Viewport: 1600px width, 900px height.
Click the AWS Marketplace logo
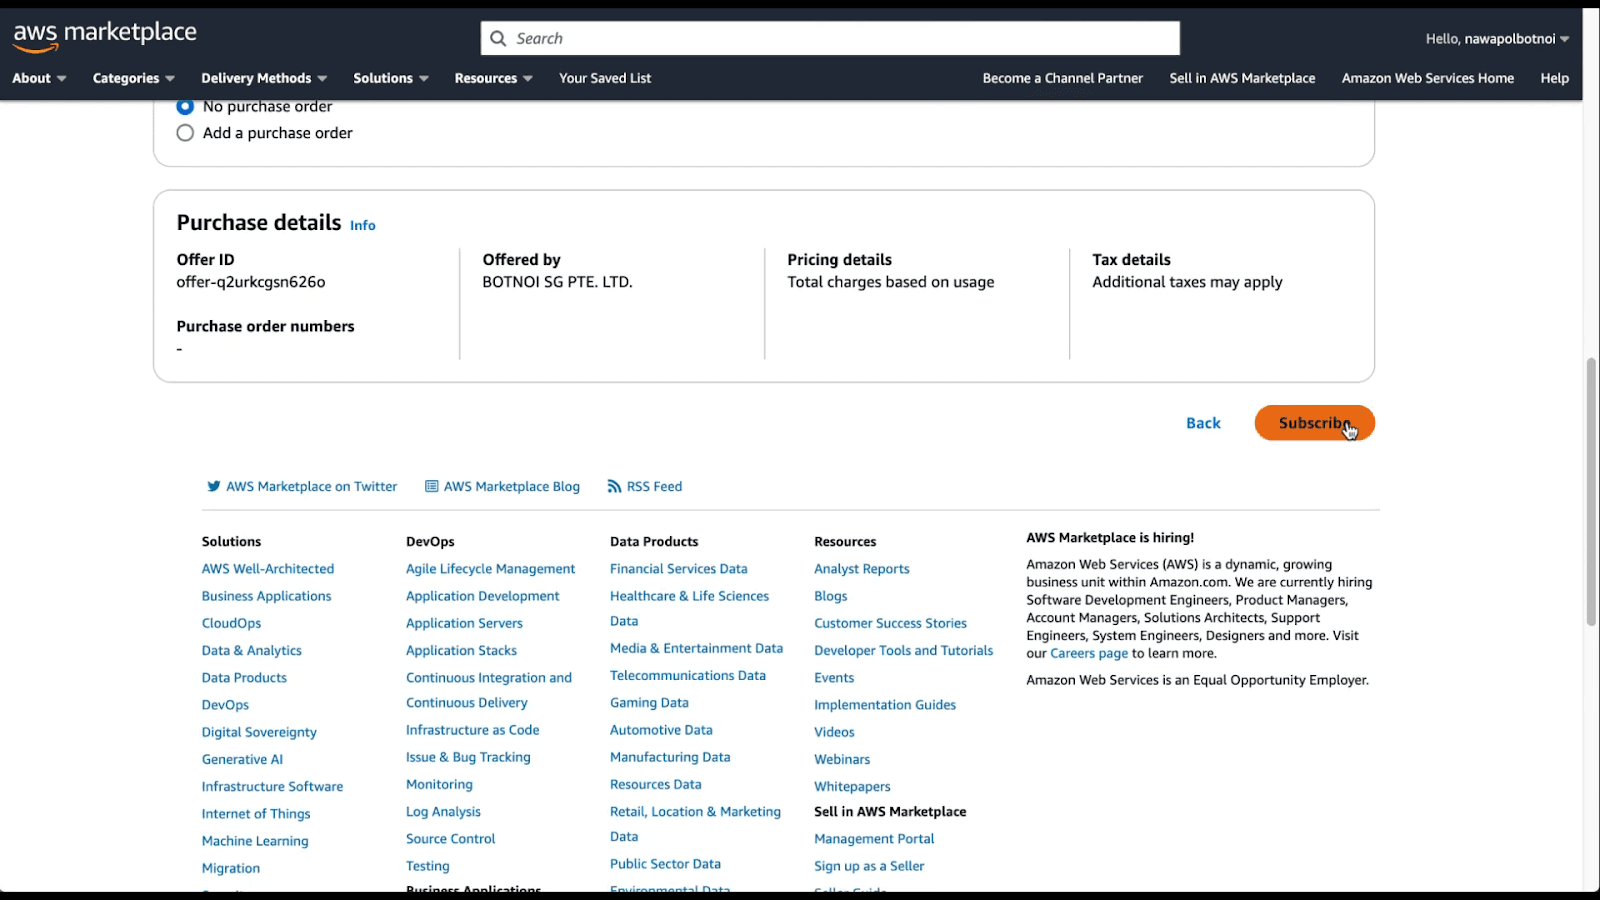pos(105,35)
